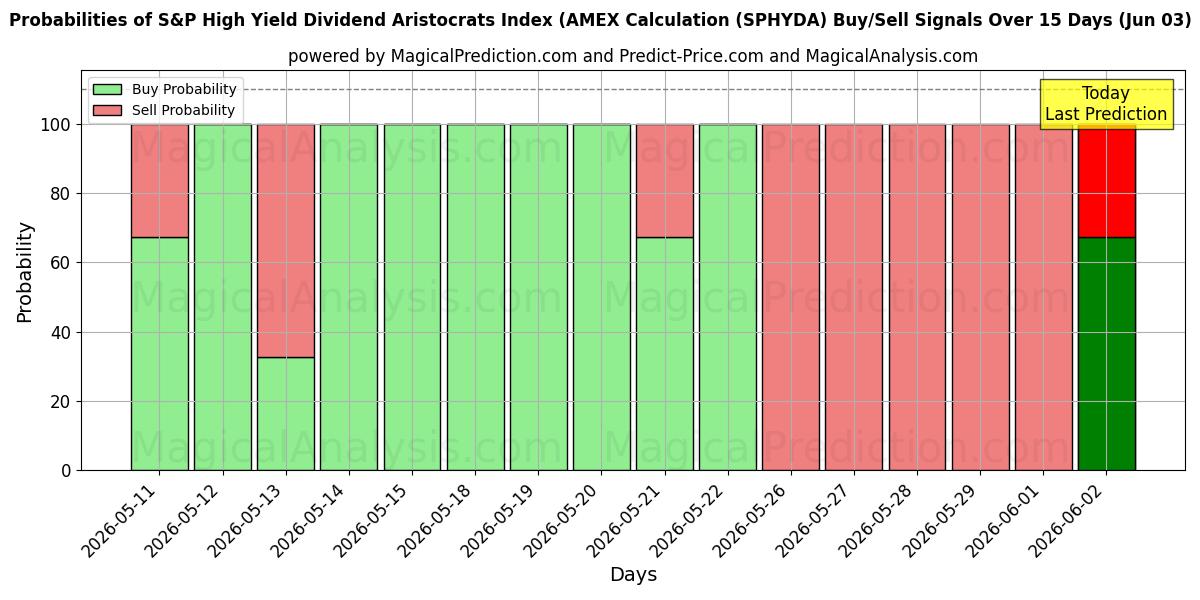Click the bright red segment of the 2026-06-02 bar

[x=1107, y=181]
